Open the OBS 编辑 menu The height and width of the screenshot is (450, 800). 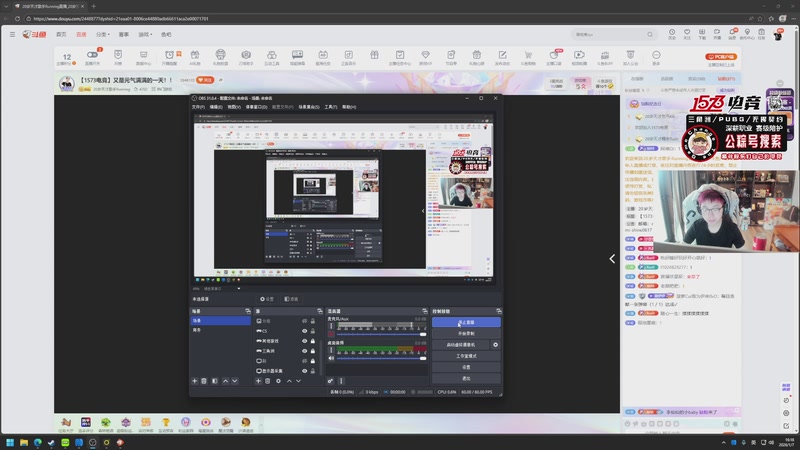pyautogui.click(x=216, y=107)
